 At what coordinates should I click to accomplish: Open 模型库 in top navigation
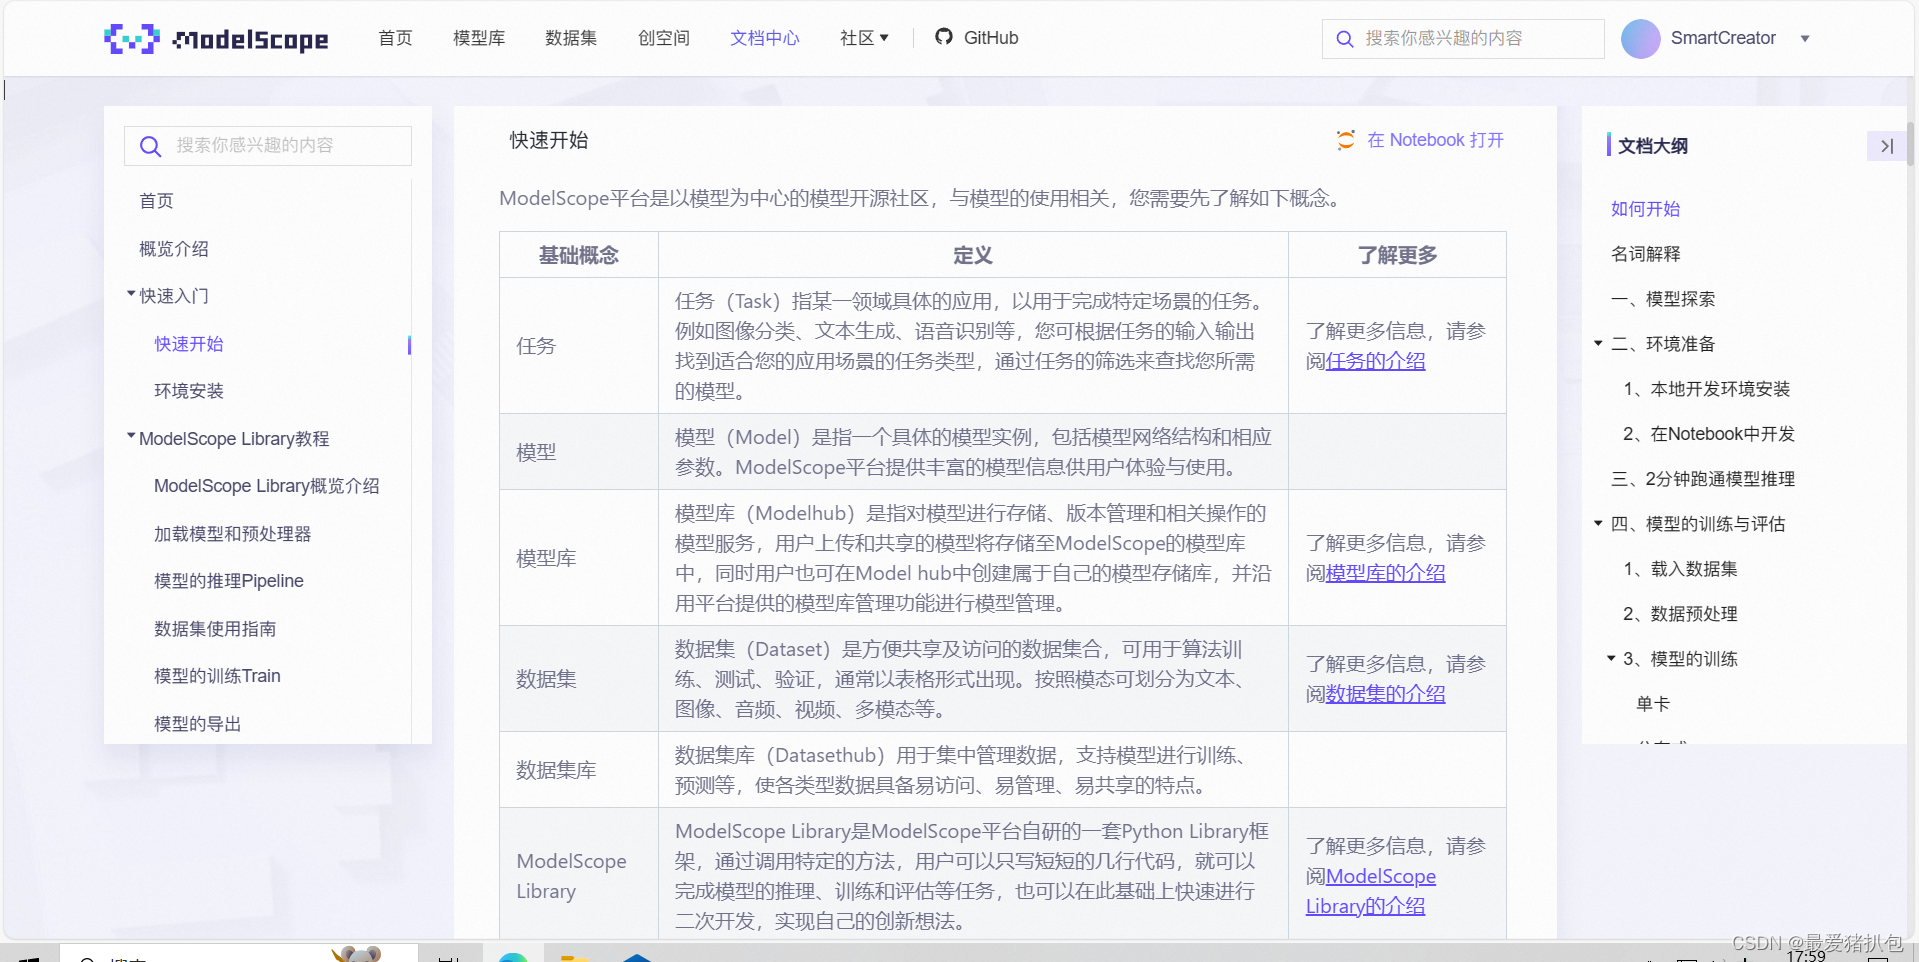tap(479, 38)
